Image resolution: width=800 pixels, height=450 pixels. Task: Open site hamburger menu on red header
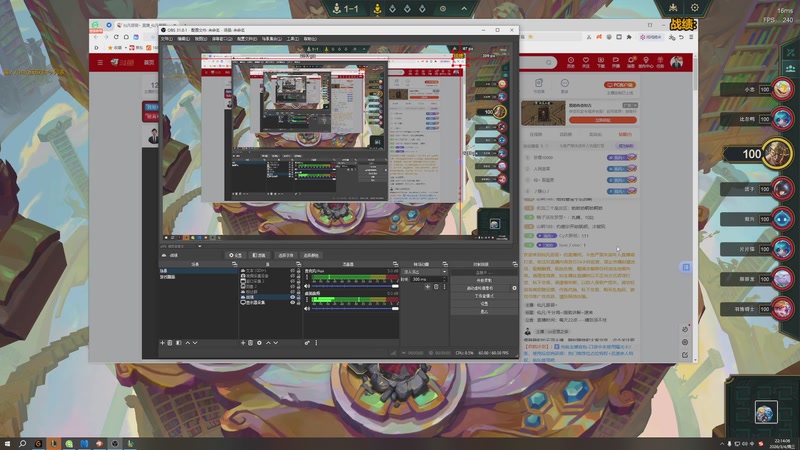coord(101,62)
